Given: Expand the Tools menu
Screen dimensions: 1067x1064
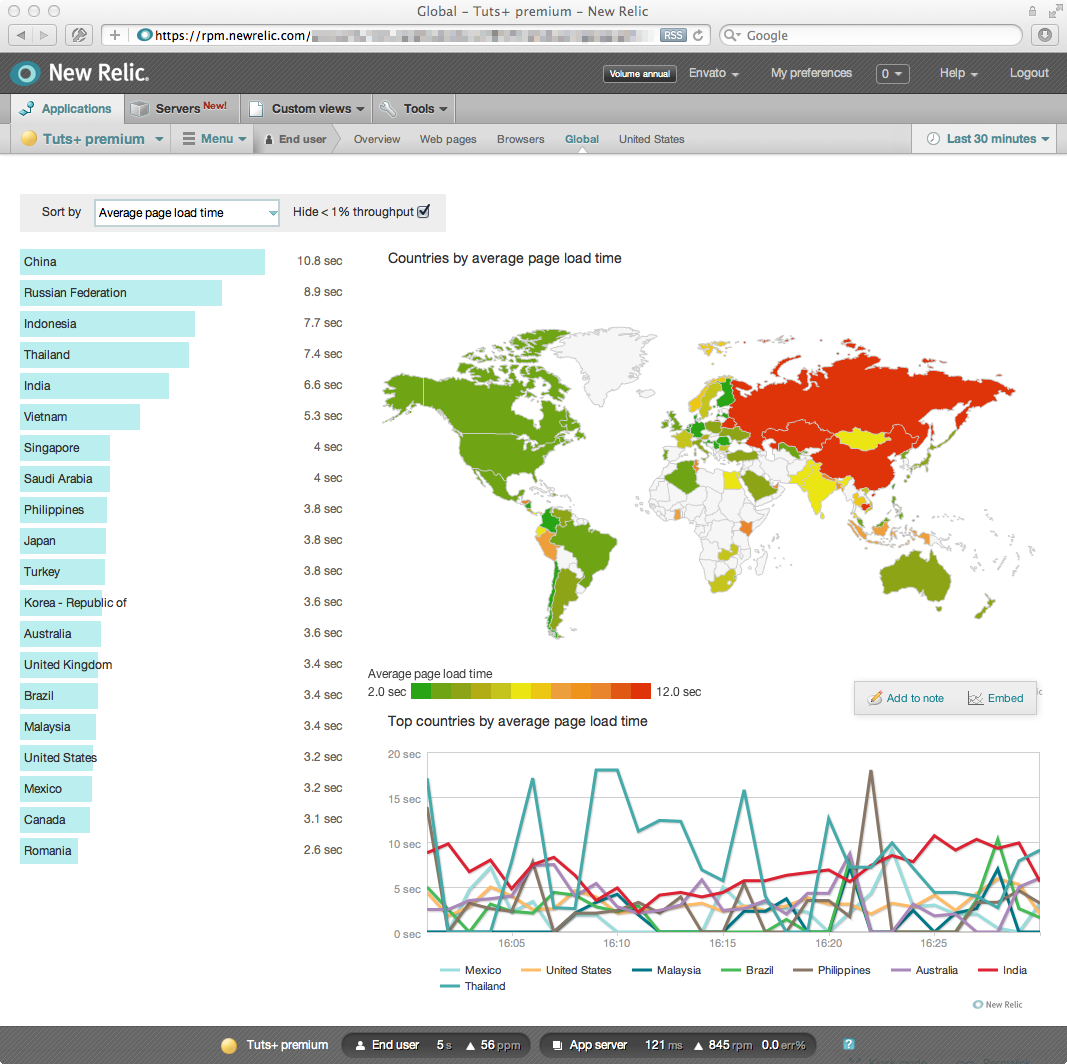Looking at the screenshot, I should pos(414,109).
